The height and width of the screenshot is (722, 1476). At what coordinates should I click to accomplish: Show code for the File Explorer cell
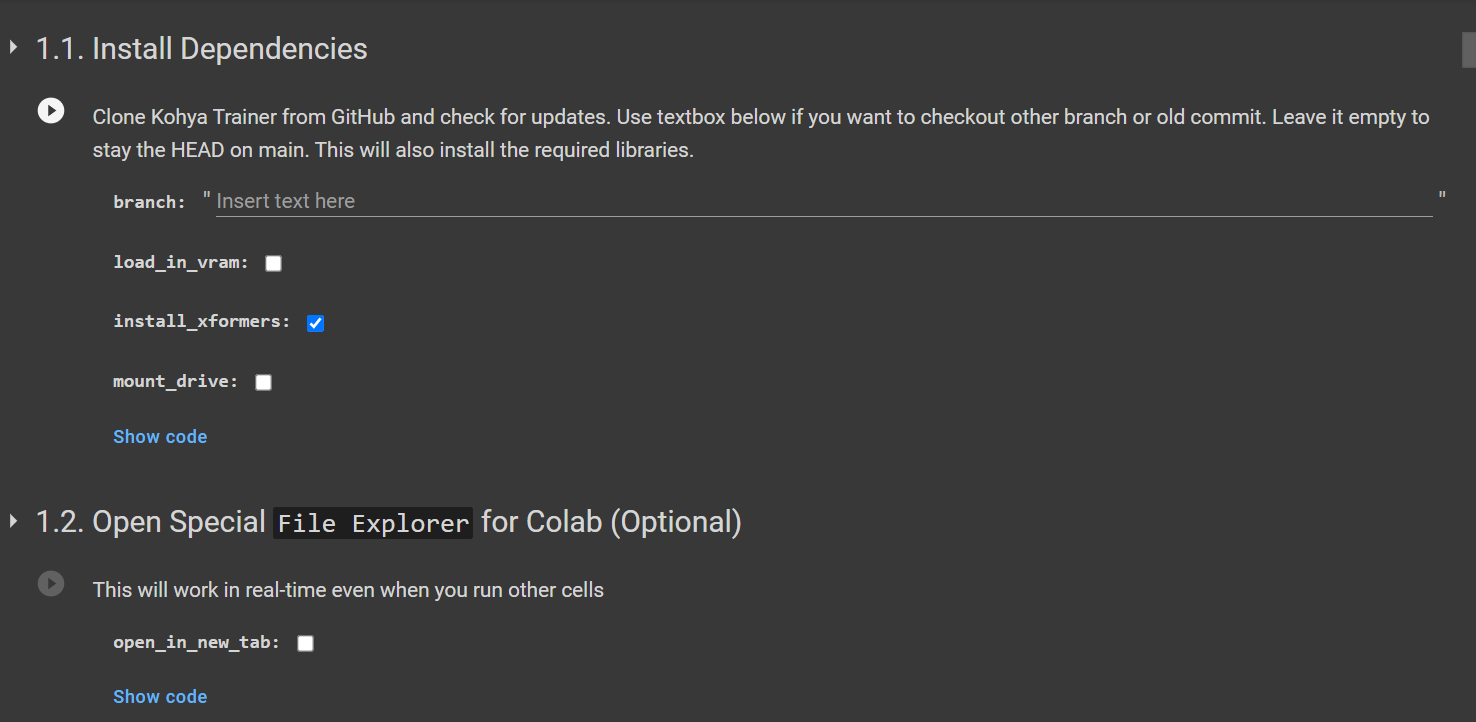click(x=160, y=697)
